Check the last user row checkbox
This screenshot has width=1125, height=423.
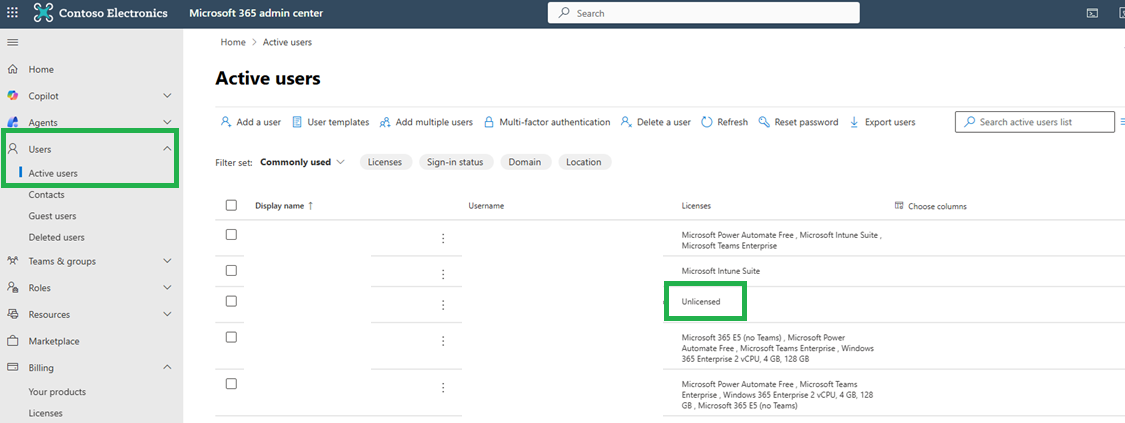231,384
